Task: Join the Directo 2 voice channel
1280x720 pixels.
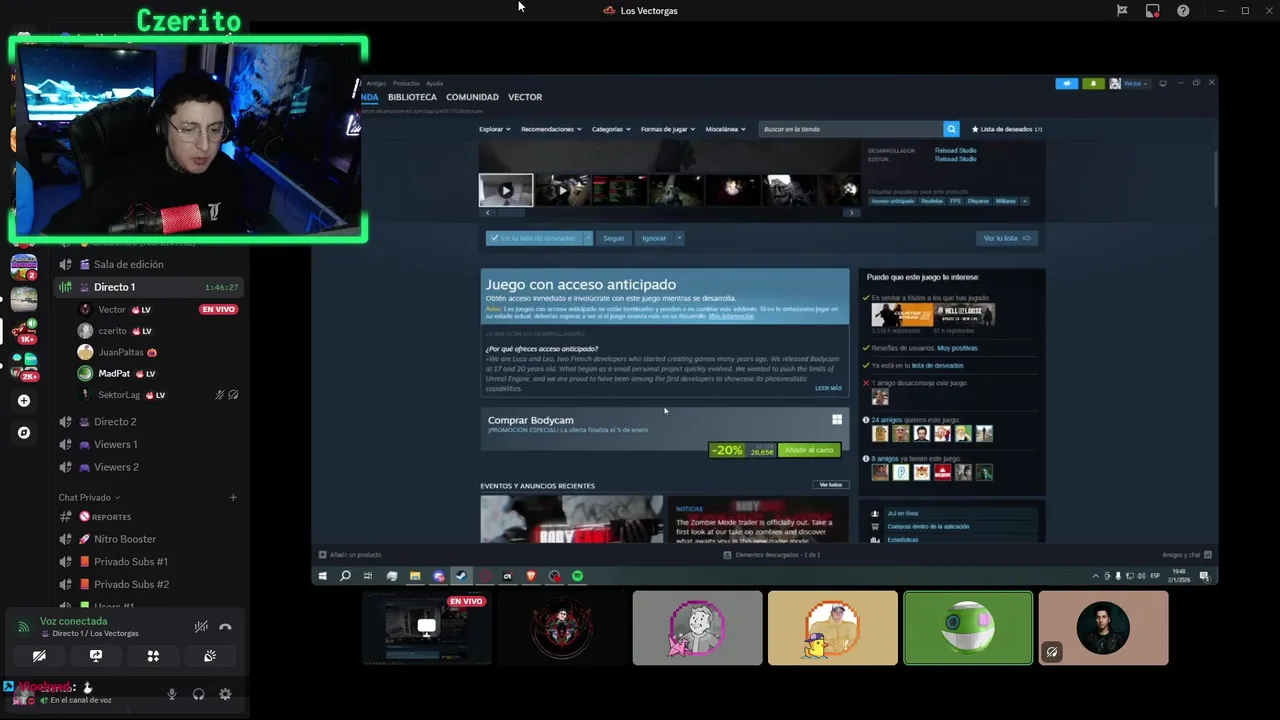Action: [x=150, y=422]
